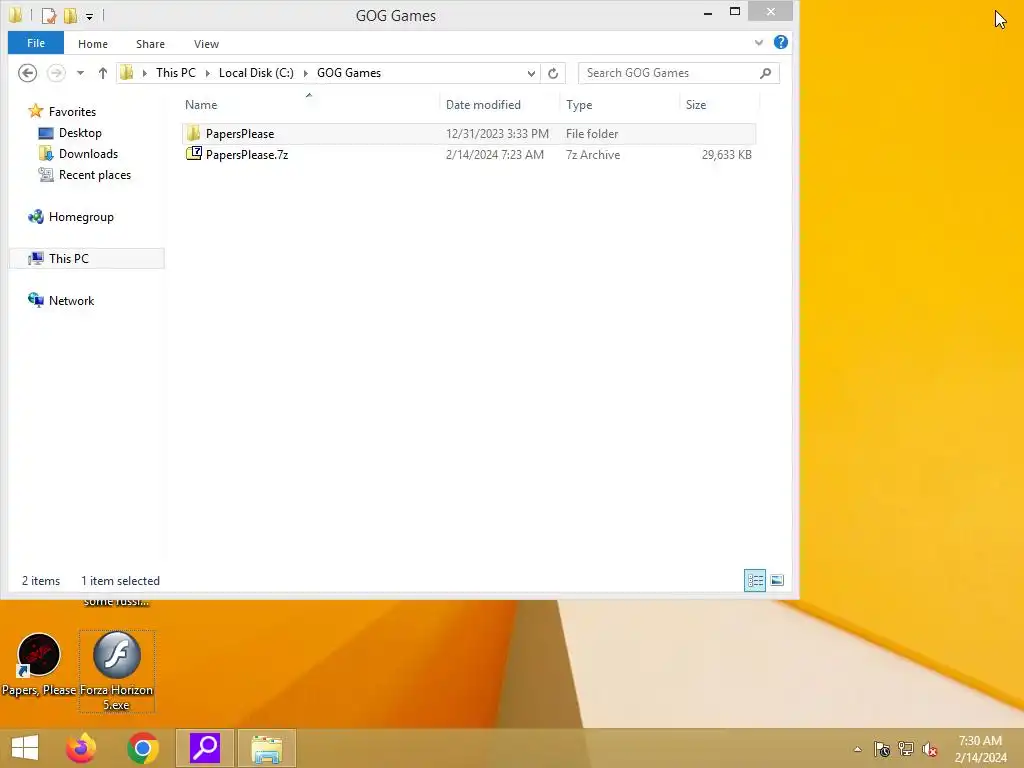This screenshot has height=768, width=1024.
Task: Open the Action Center flag icon
Action: click(882, 749)
